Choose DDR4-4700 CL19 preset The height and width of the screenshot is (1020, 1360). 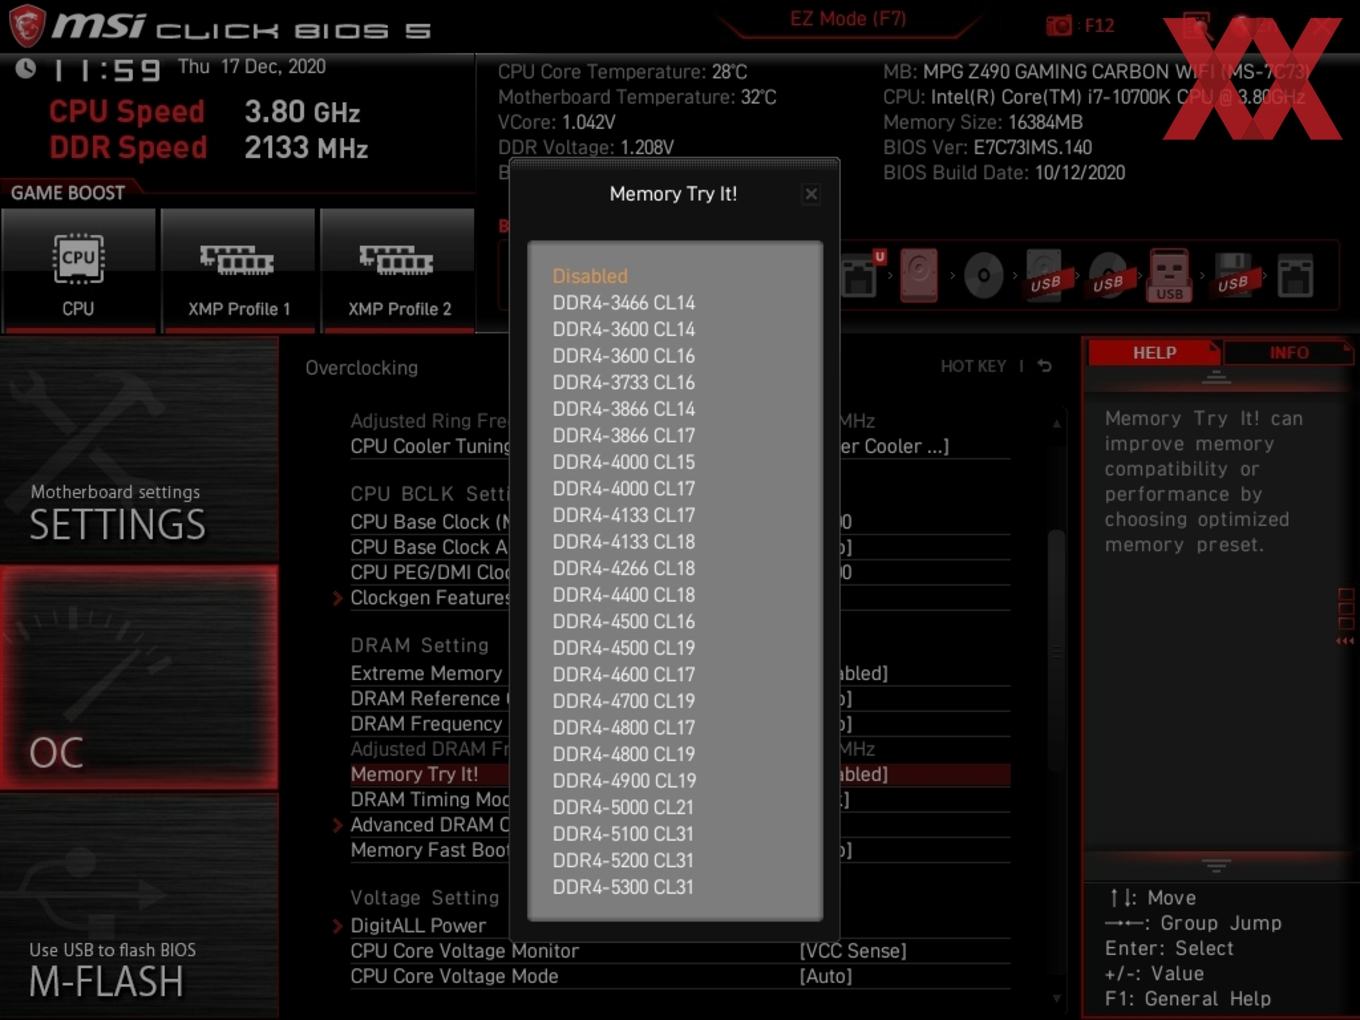(x=624, y=701)
